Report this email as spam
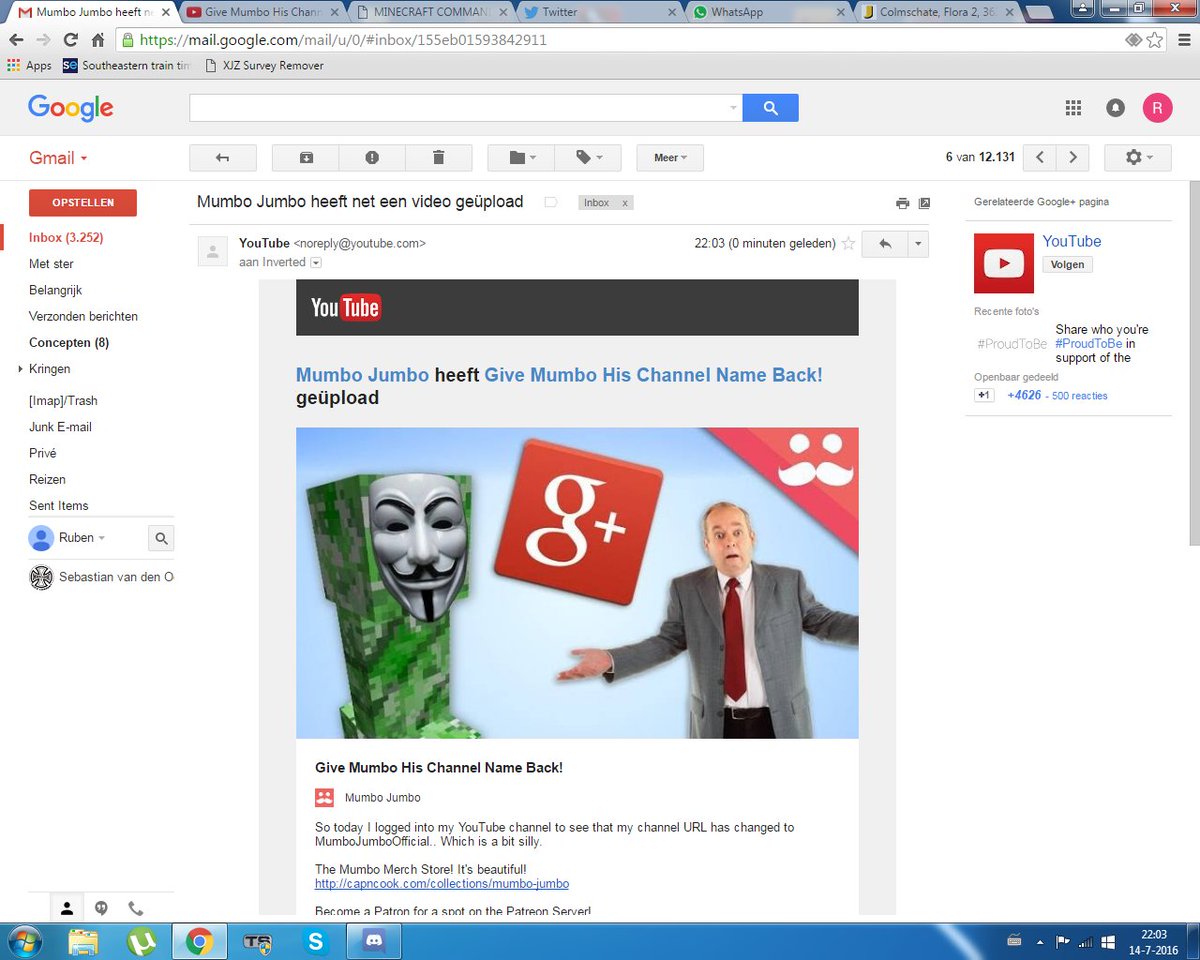 point(372,158)
